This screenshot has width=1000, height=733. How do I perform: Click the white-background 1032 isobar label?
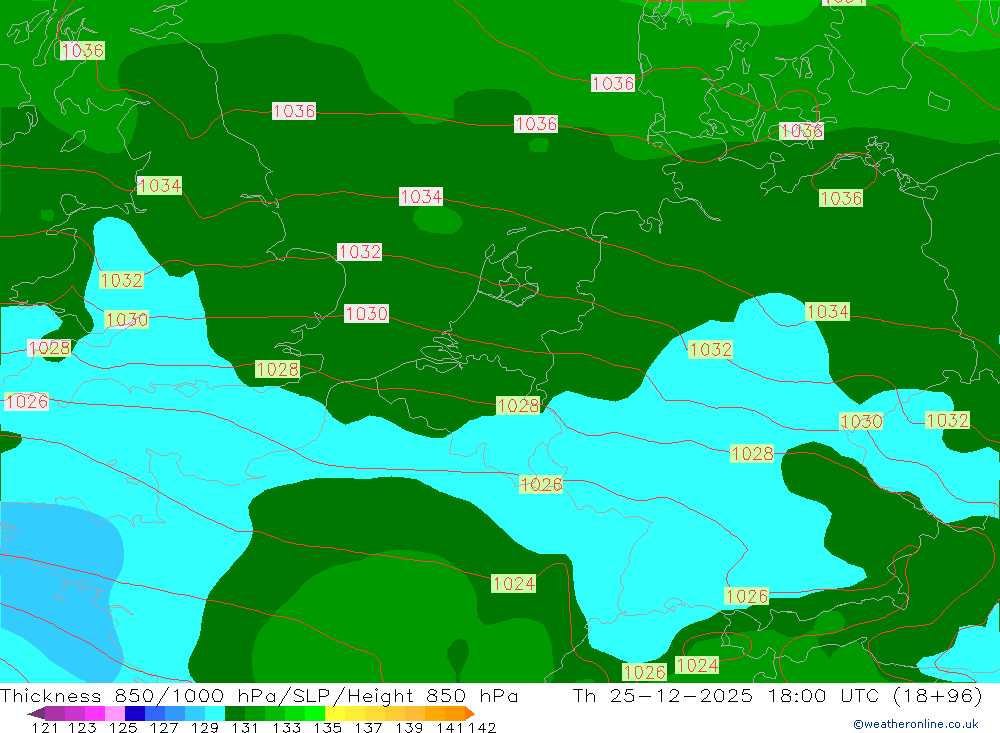click(x=360, y=251)
